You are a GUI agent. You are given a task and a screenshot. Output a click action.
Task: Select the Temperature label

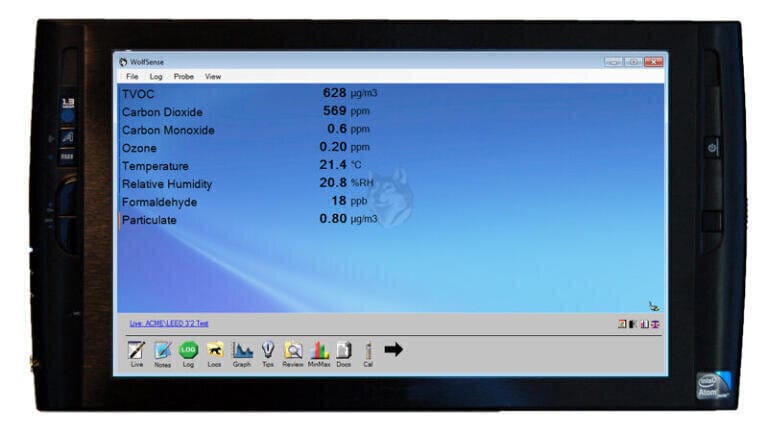point(155,166)
